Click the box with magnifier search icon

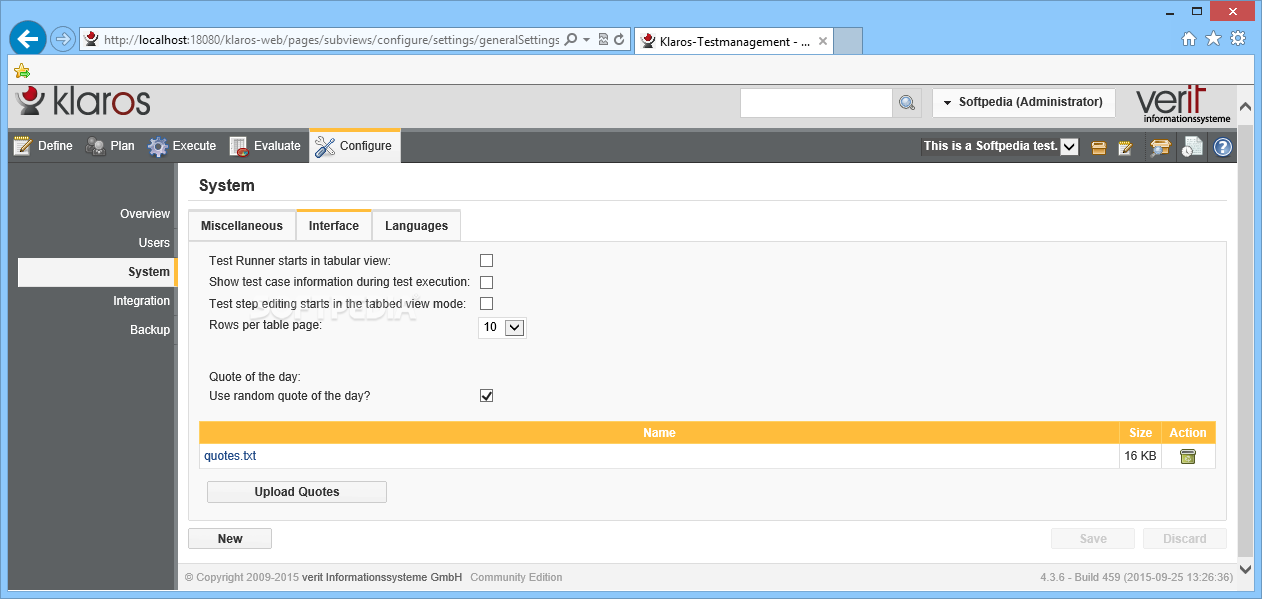click(x=1160, y=147)
